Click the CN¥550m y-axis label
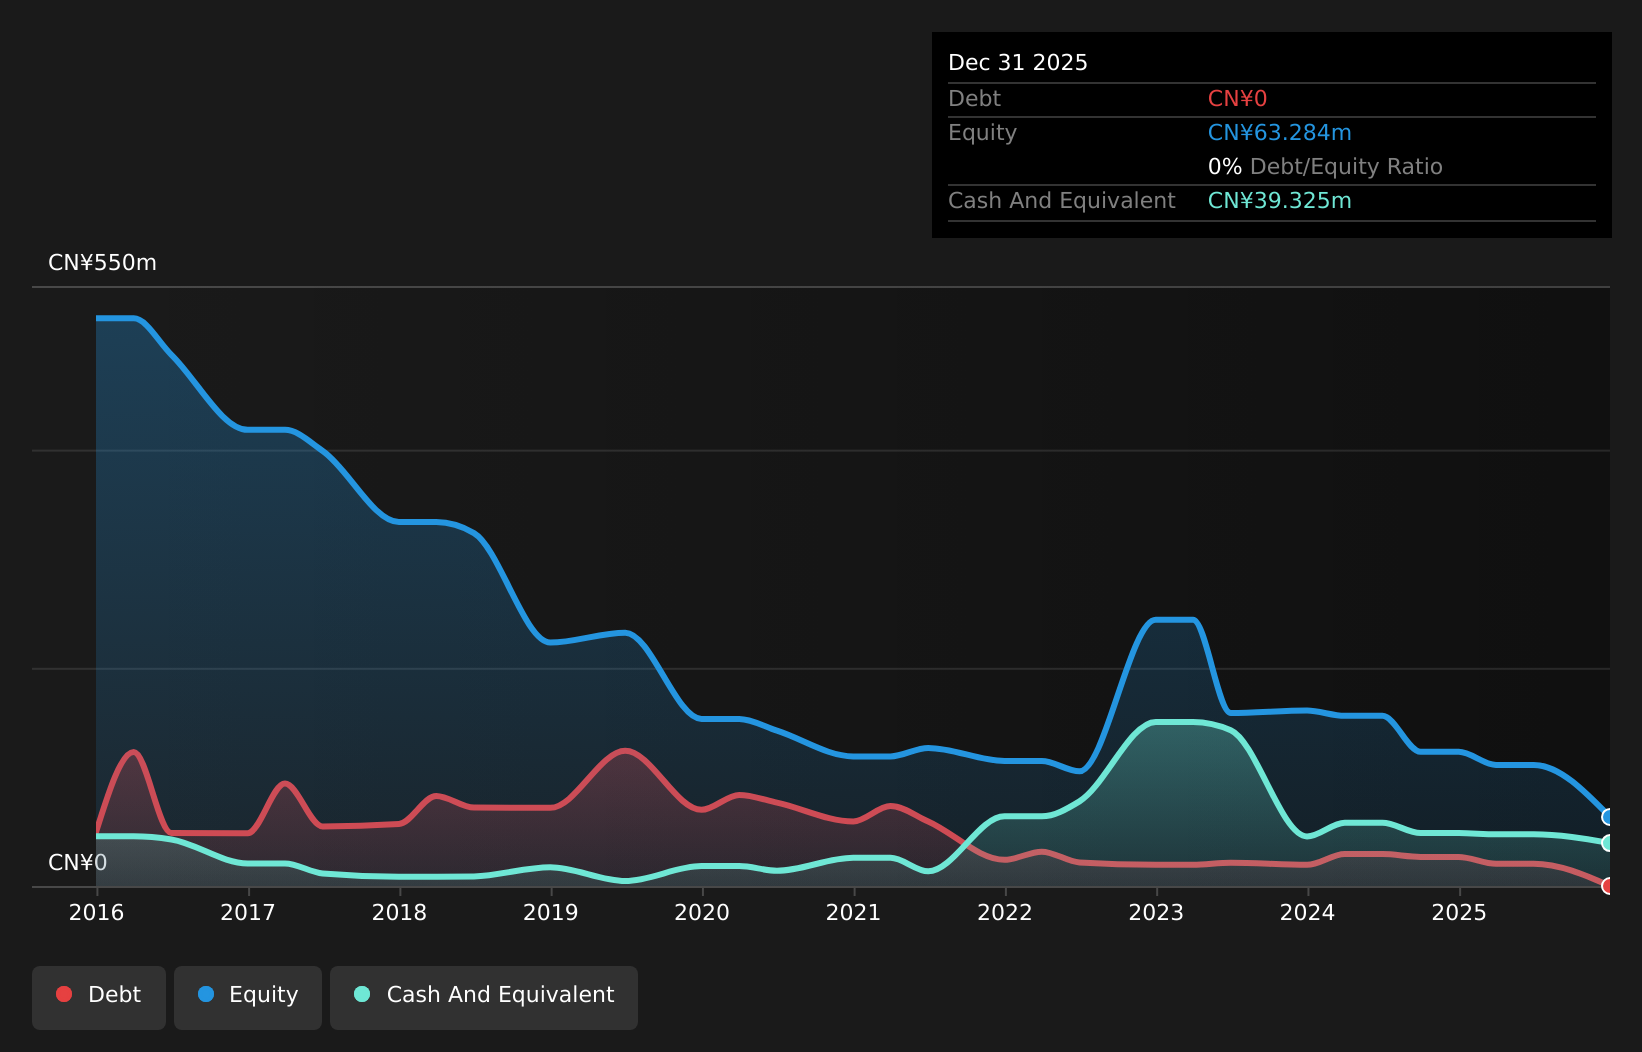Viewport: 1642px width, 1052px height. pos(102,263)
